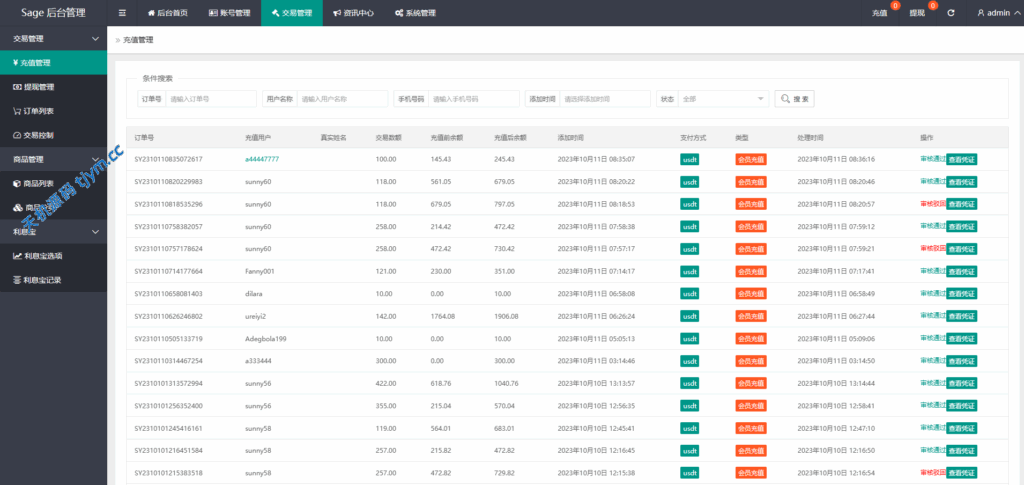Switch to the 账号管理 top tab
This screenshot has height=485, width=1024.
tap(229, 13)
